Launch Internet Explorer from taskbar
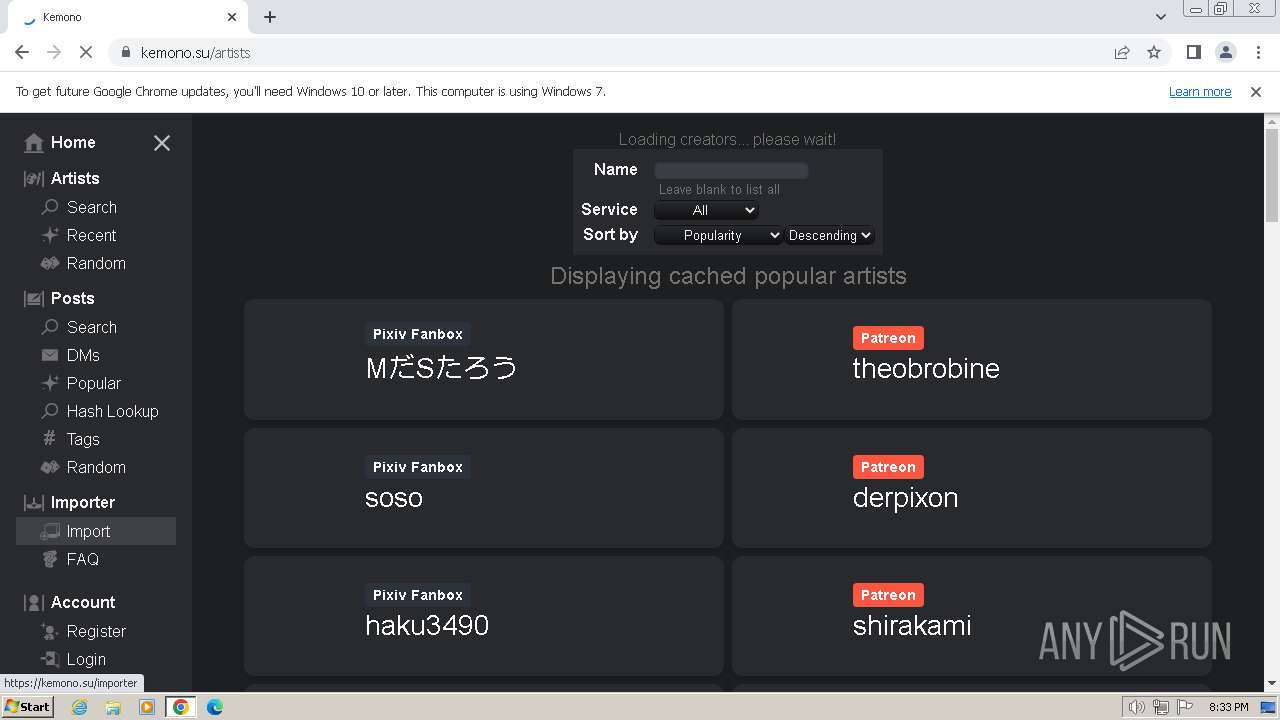 tap(79, 707)
